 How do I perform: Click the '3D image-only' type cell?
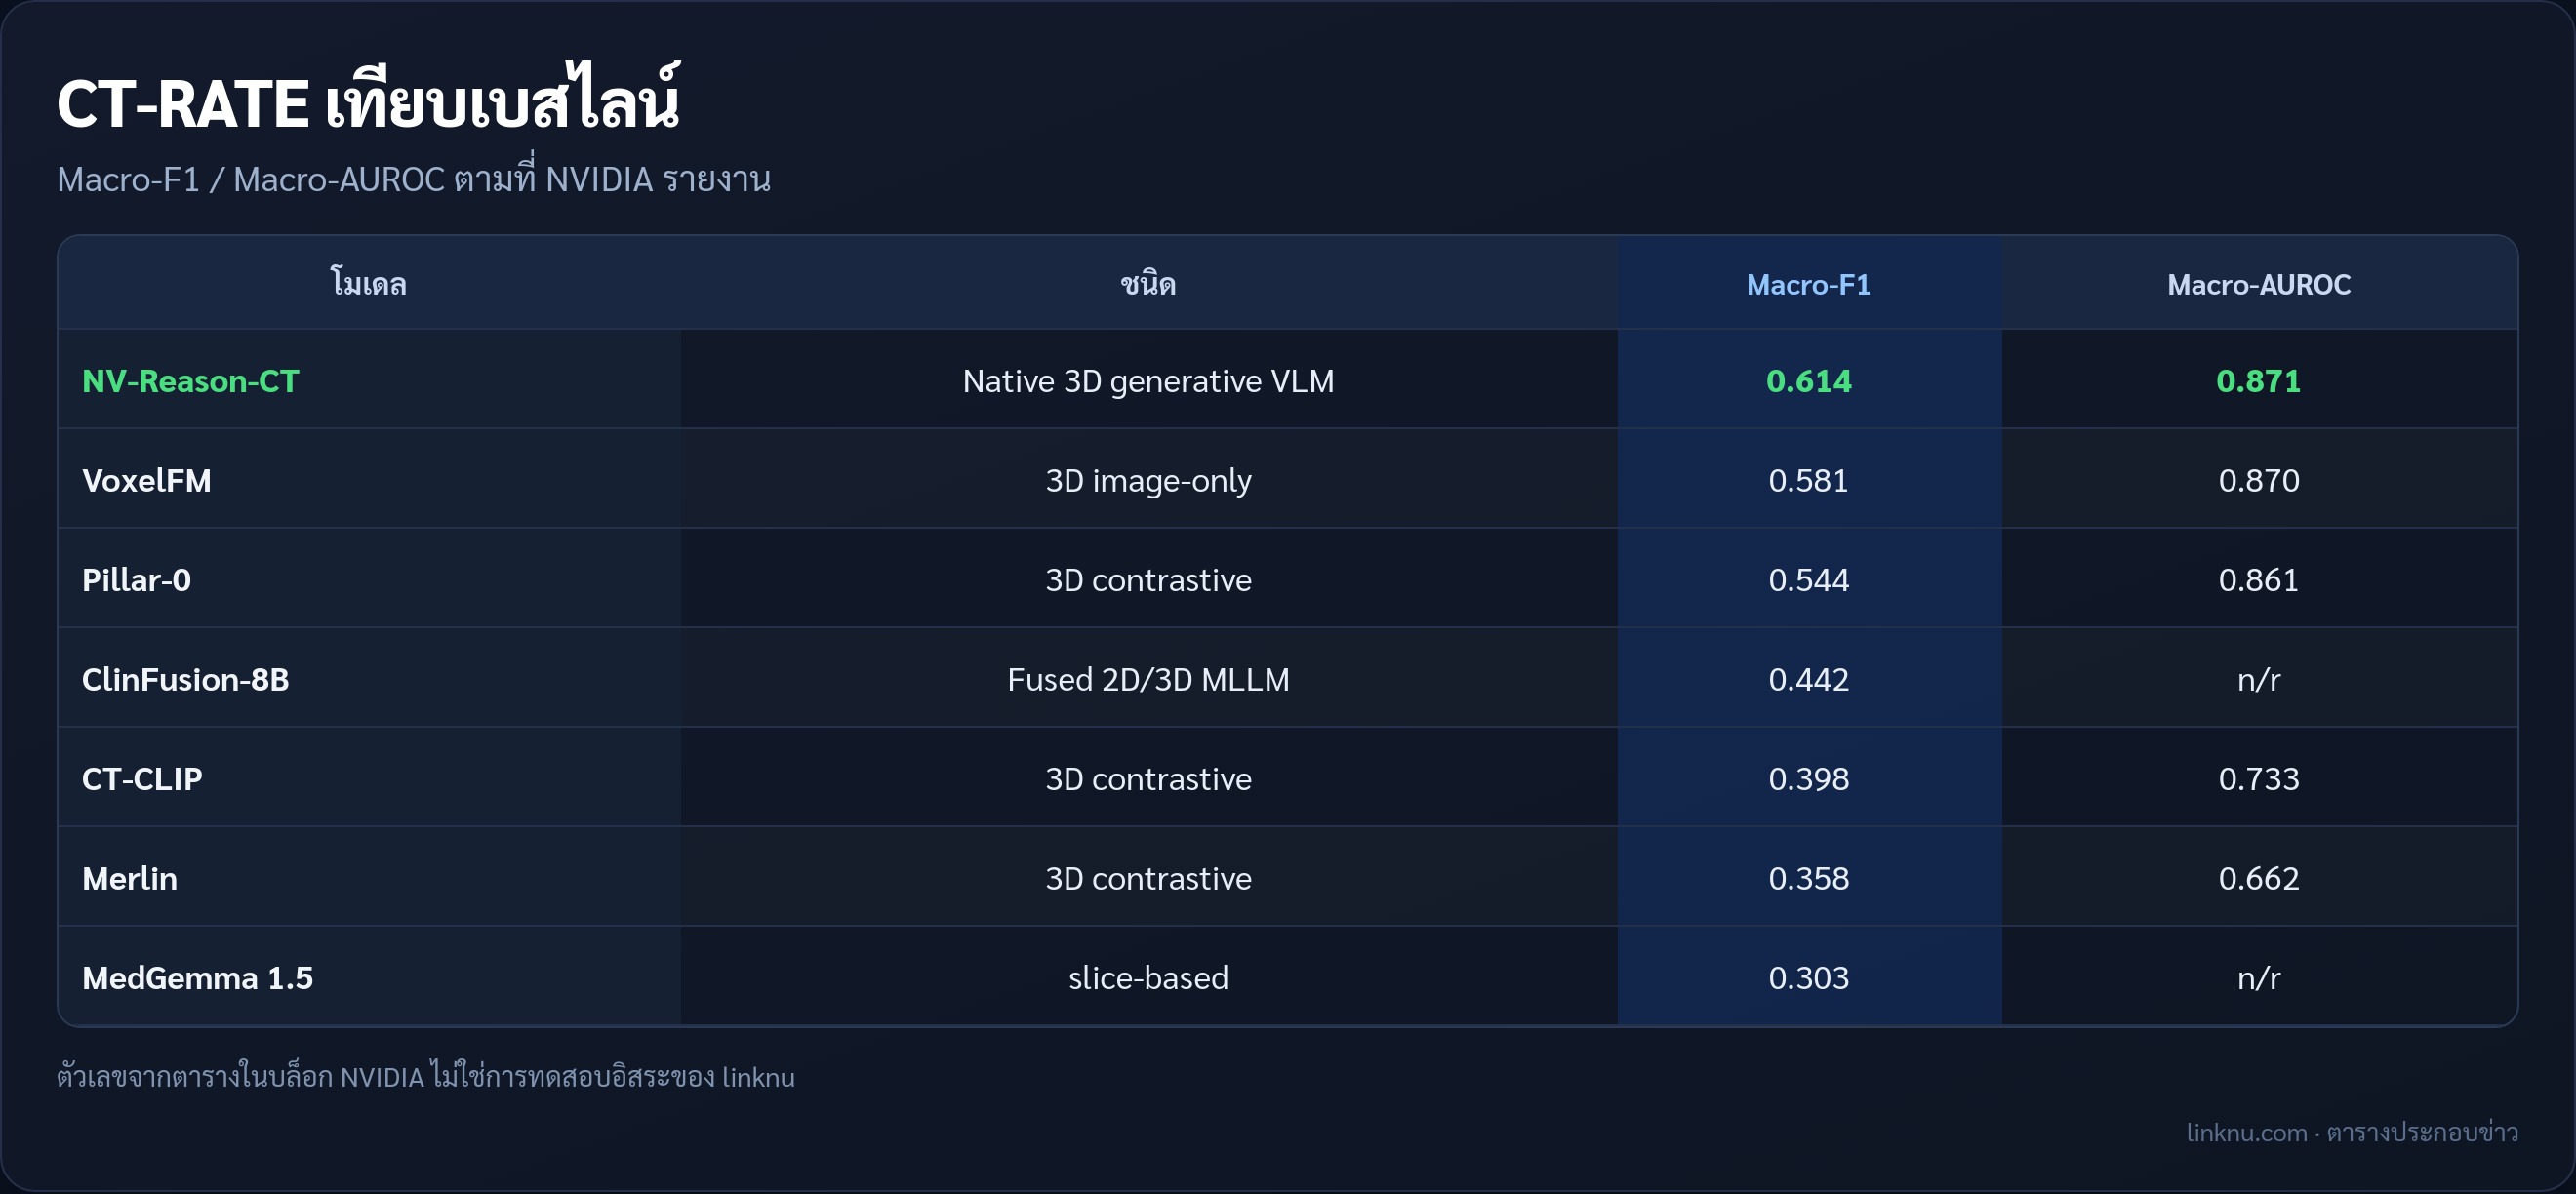[x=1148, y=480]
